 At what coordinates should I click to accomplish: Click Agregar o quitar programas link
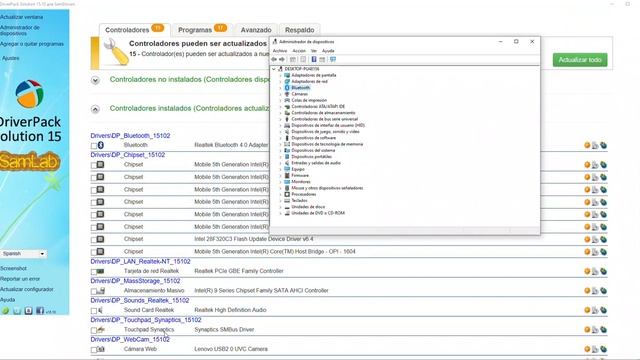click(32, 44)
